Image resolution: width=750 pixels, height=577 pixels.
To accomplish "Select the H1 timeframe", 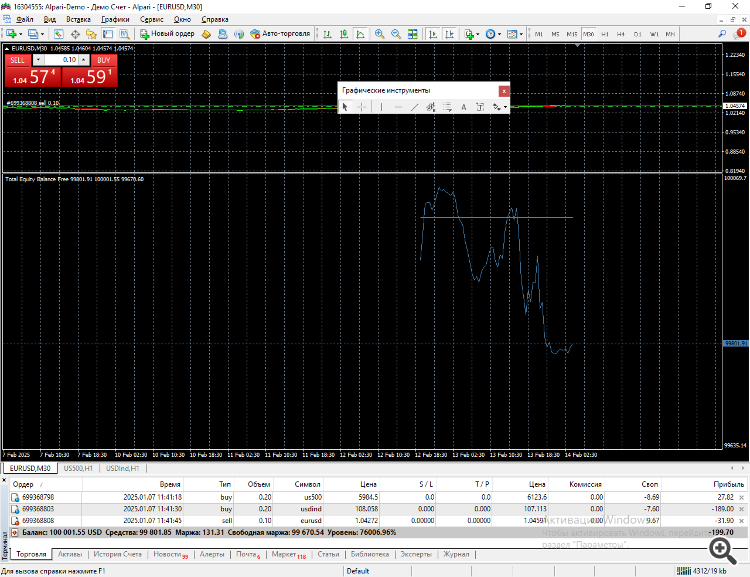I will [605, 34].
